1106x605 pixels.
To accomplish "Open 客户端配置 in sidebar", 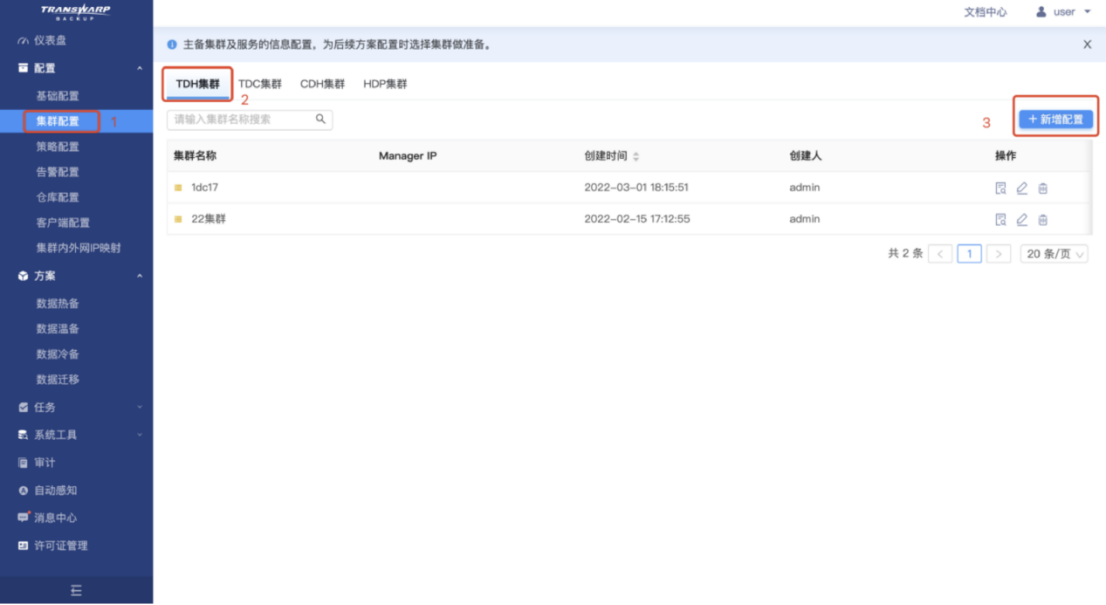I will click(x=63, y=223).
